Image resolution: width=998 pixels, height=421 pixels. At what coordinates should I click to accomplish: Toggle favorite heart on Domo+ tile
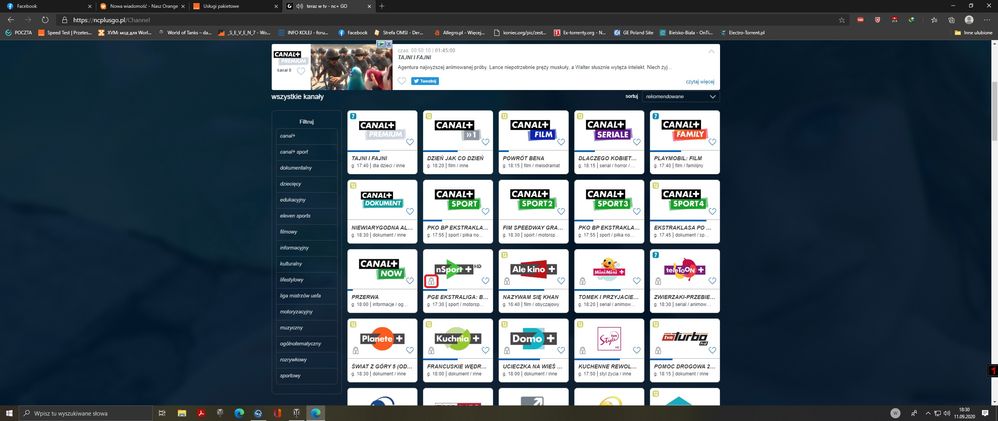561,352
